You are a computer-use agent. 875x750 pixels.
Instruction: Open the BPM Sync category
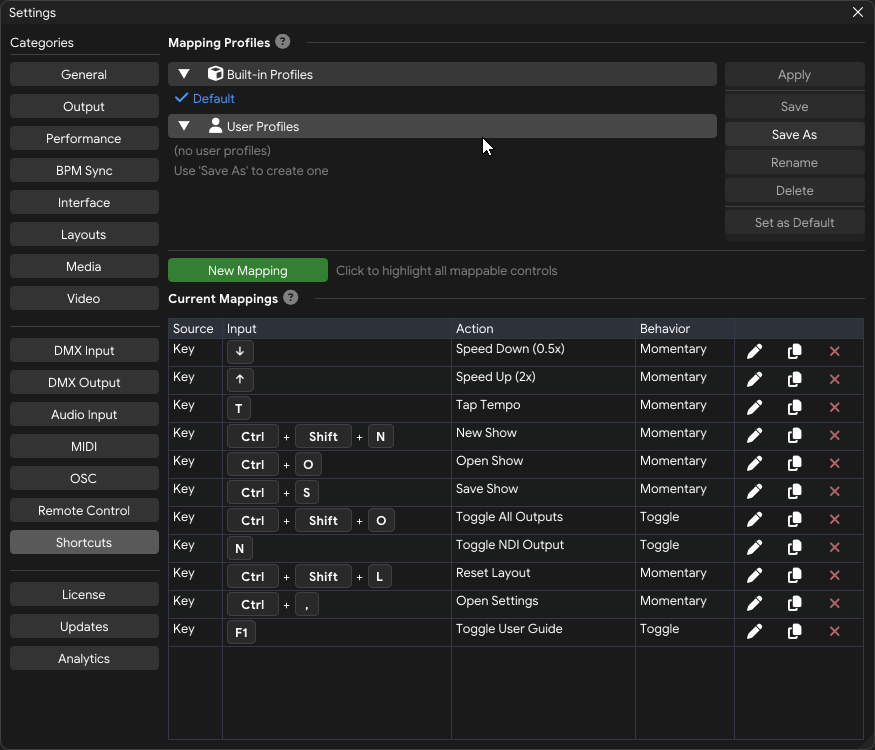[84, 170]
